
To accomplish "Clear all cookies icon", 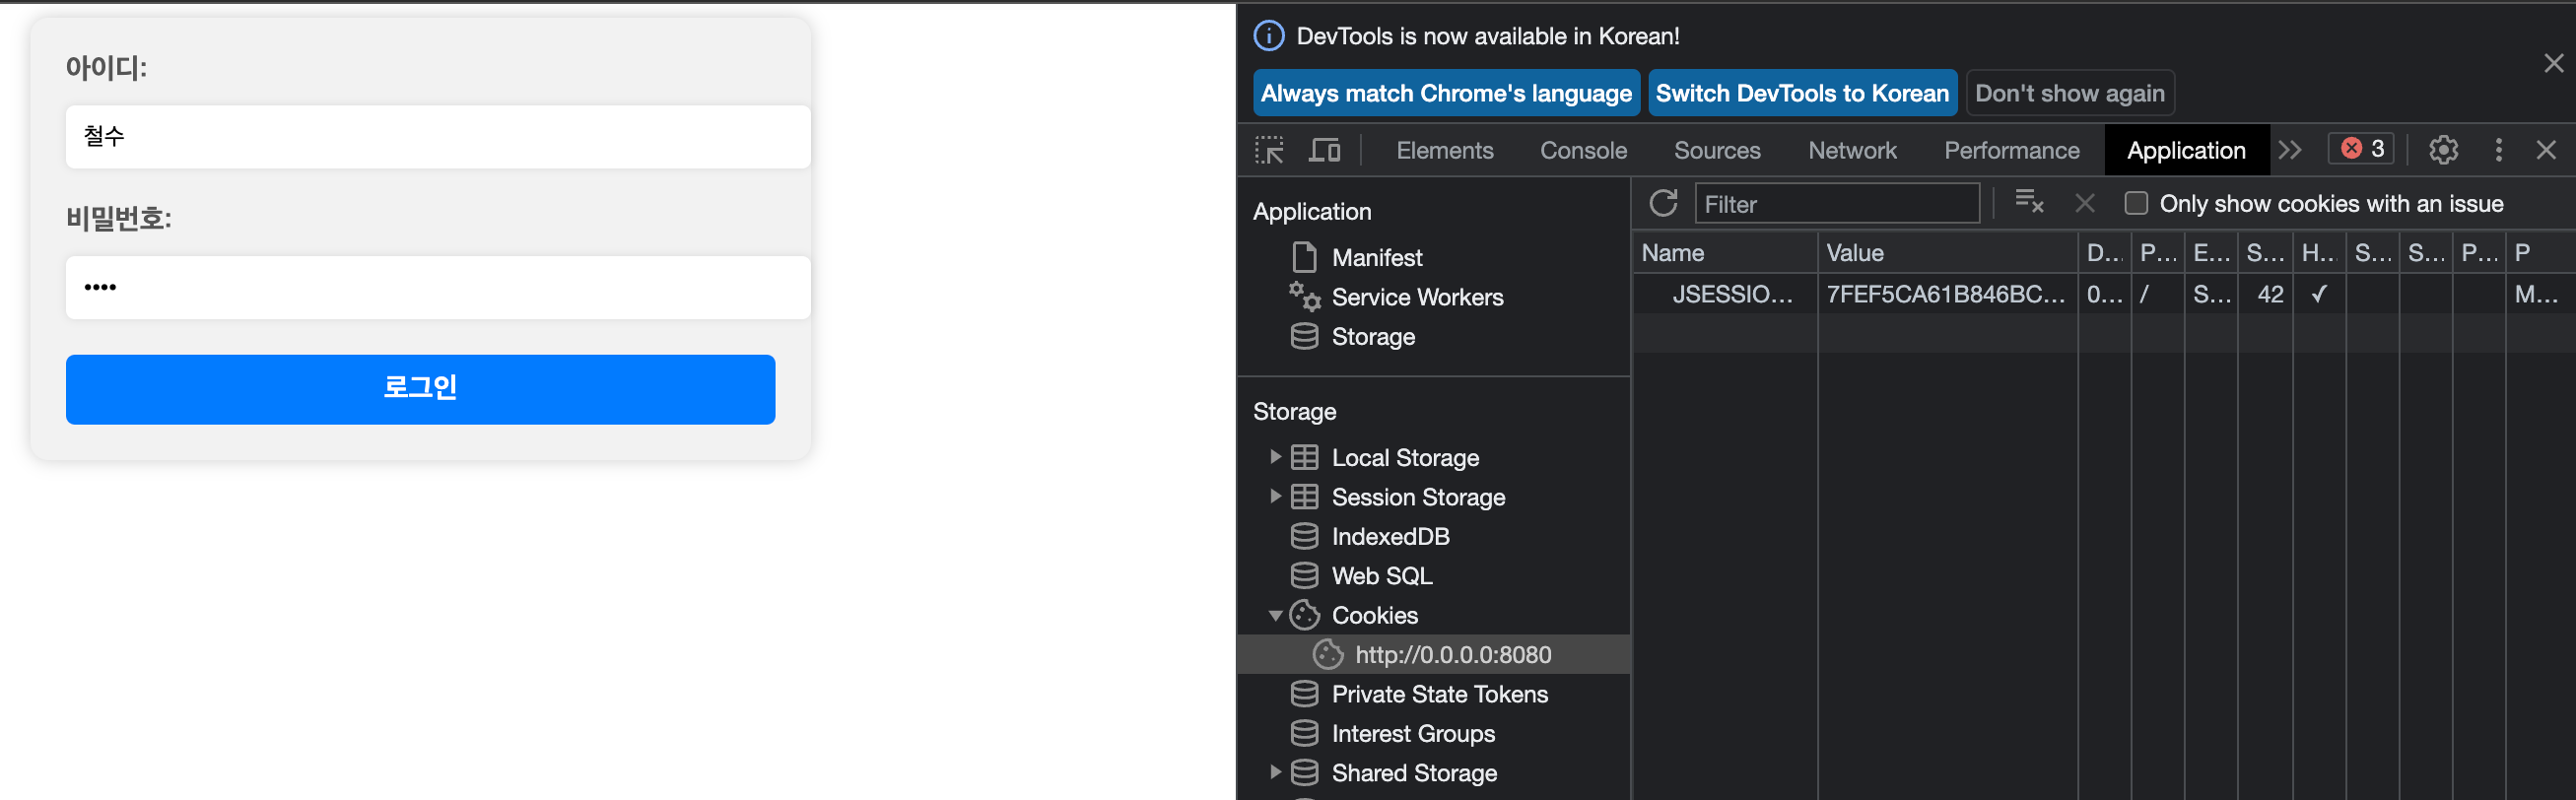I will [x=2028, y=203].
